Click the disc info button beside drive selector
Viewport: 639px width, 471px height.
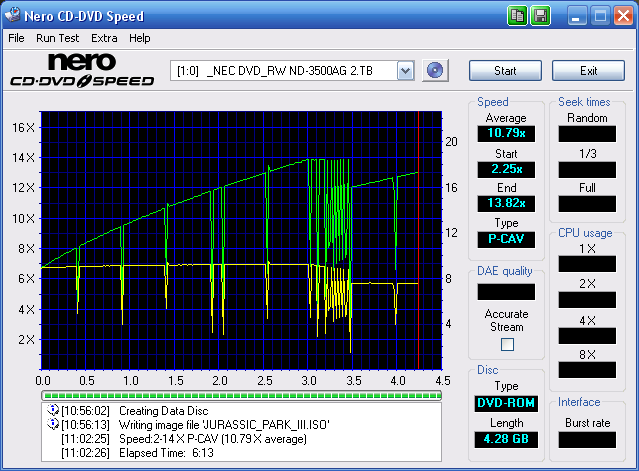[x=435, y=70]
